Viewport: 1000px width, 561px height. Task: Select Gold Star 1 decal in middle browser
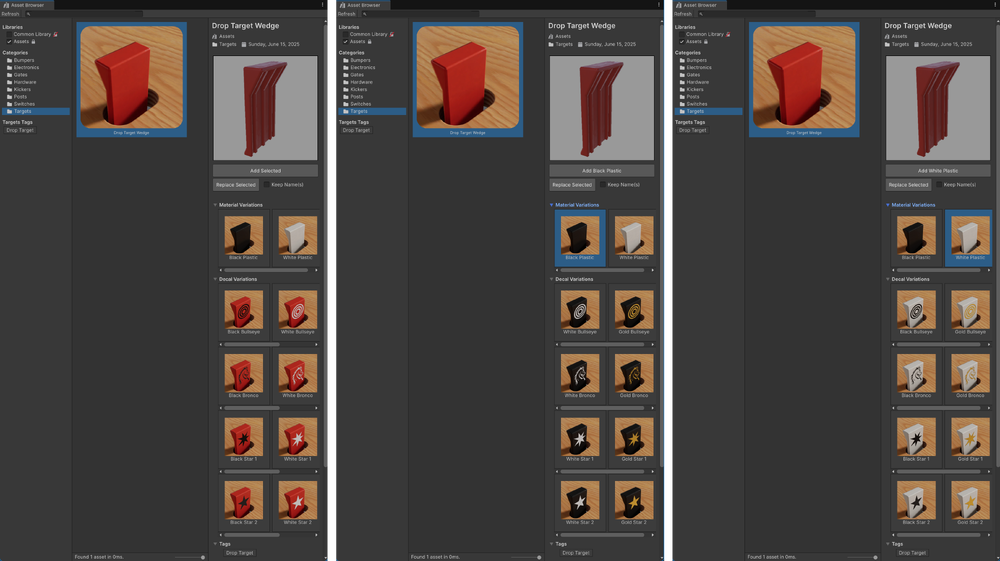coord(634,439)
